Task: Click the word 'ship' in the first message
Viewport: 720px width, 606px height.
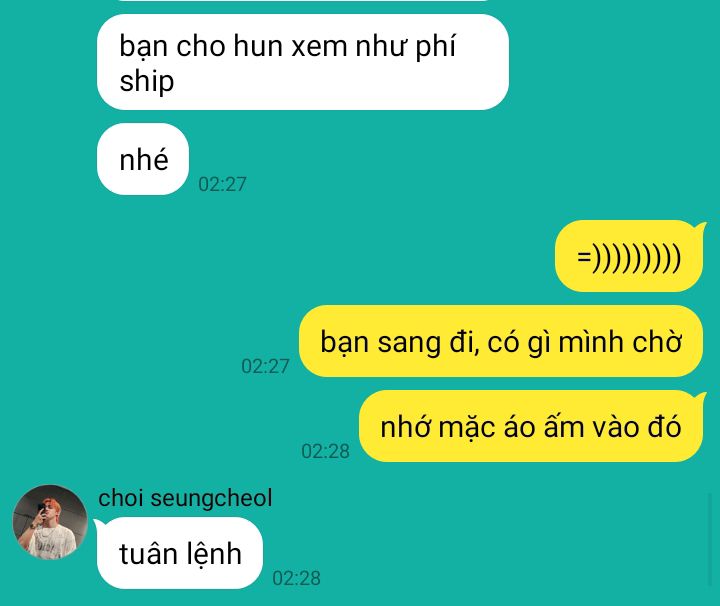Action: [146, 81]
